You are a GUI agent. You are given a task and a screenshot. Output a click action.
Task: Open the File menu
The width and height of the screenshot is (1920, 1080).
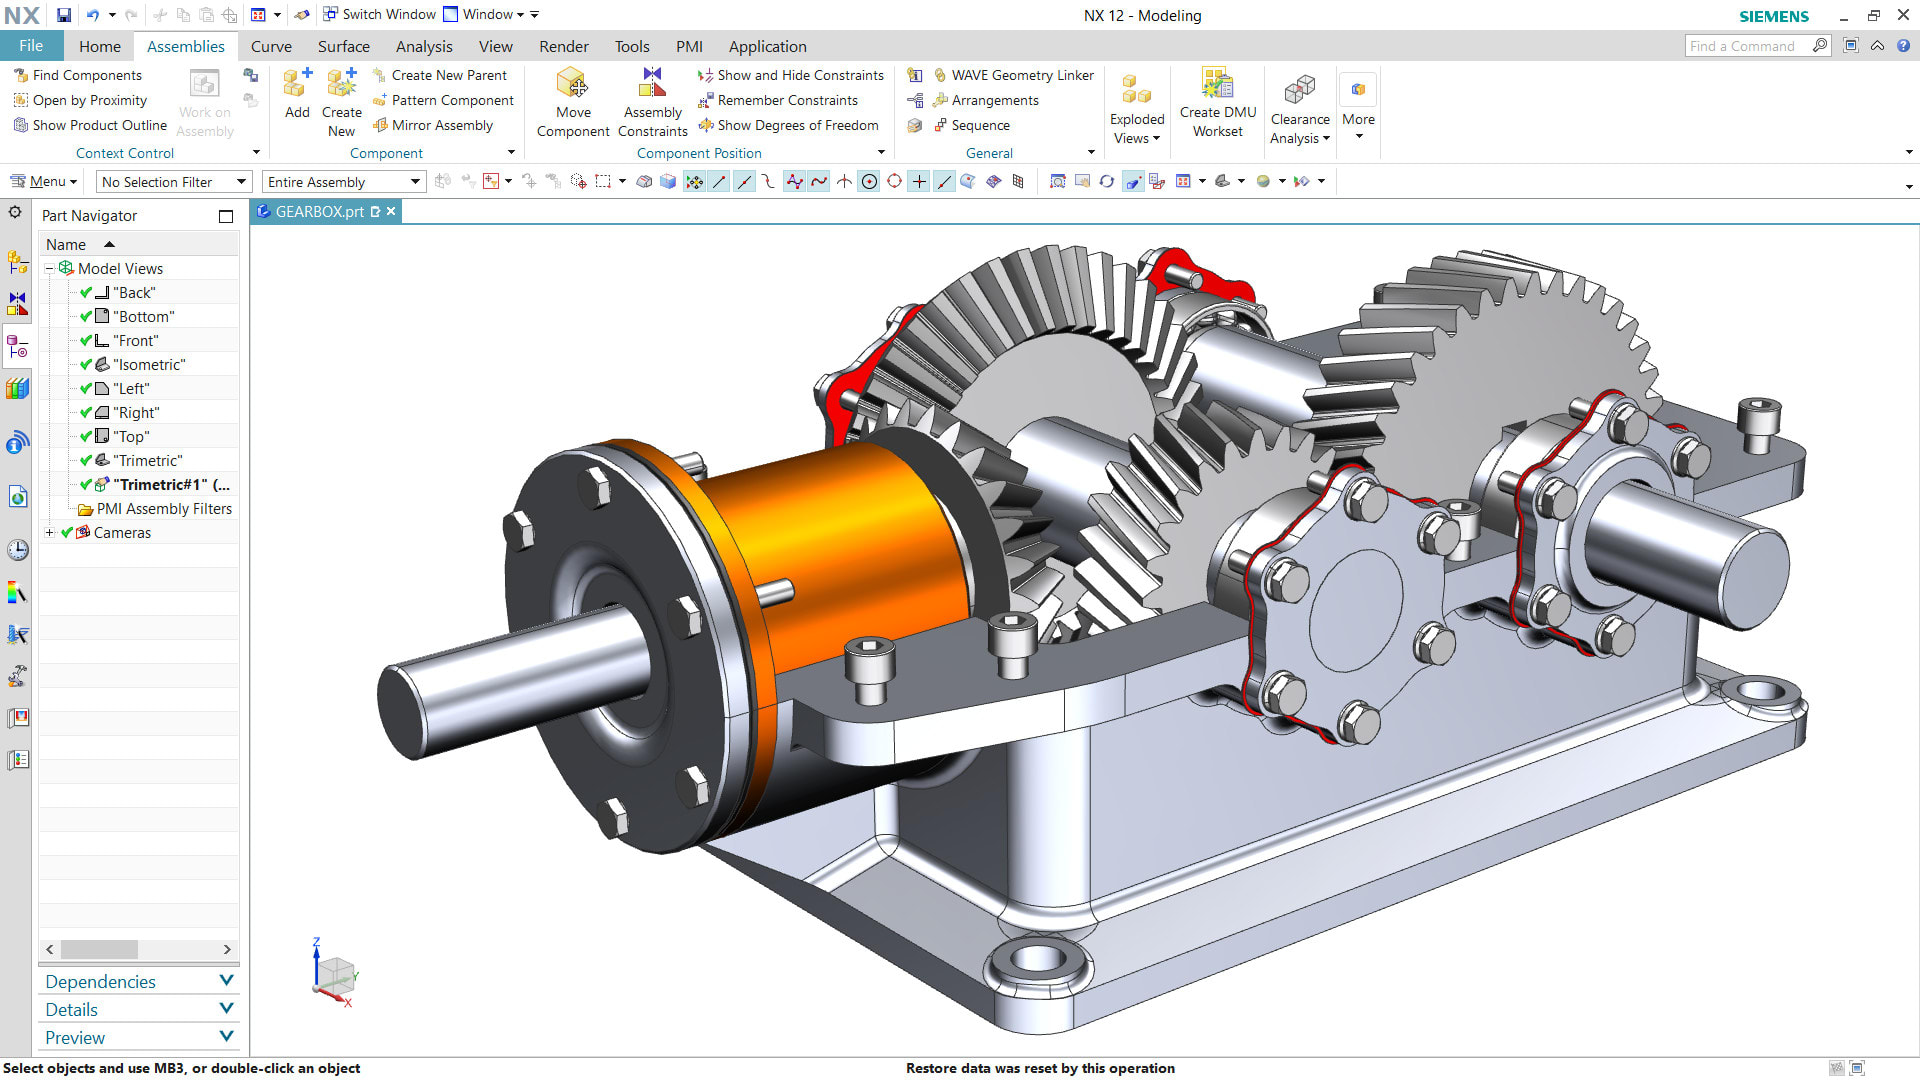click(31, 46)
